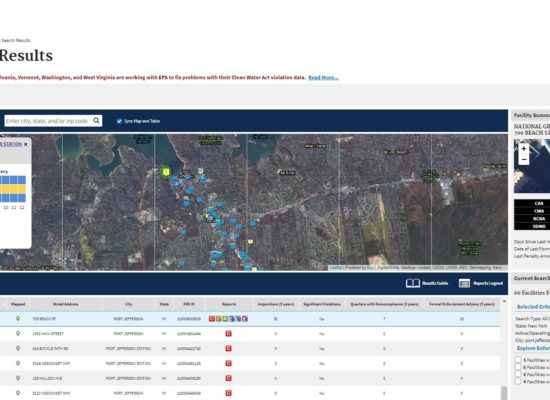The width and height of the screenshot is (550, 400).
Task: Select the CAA bar in Facility Summary
Action: [x=532, y=204]
